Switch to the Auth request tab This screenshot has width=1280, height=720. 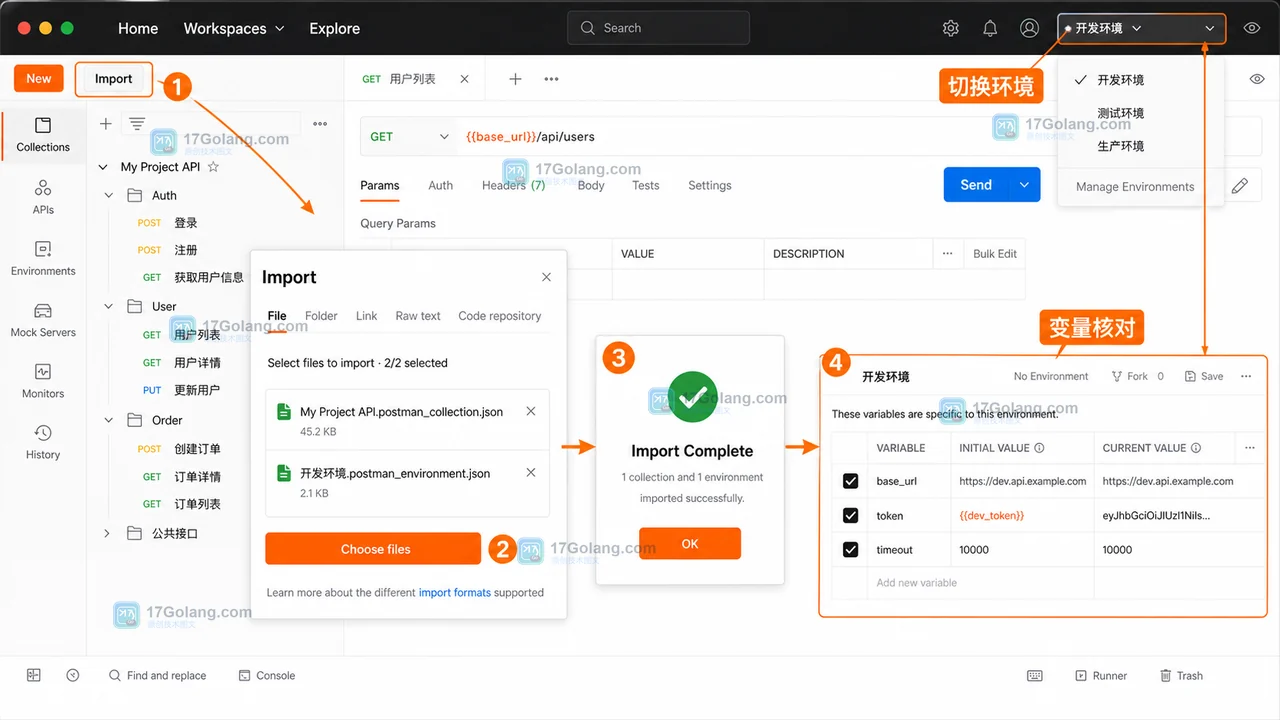point(440,185)
